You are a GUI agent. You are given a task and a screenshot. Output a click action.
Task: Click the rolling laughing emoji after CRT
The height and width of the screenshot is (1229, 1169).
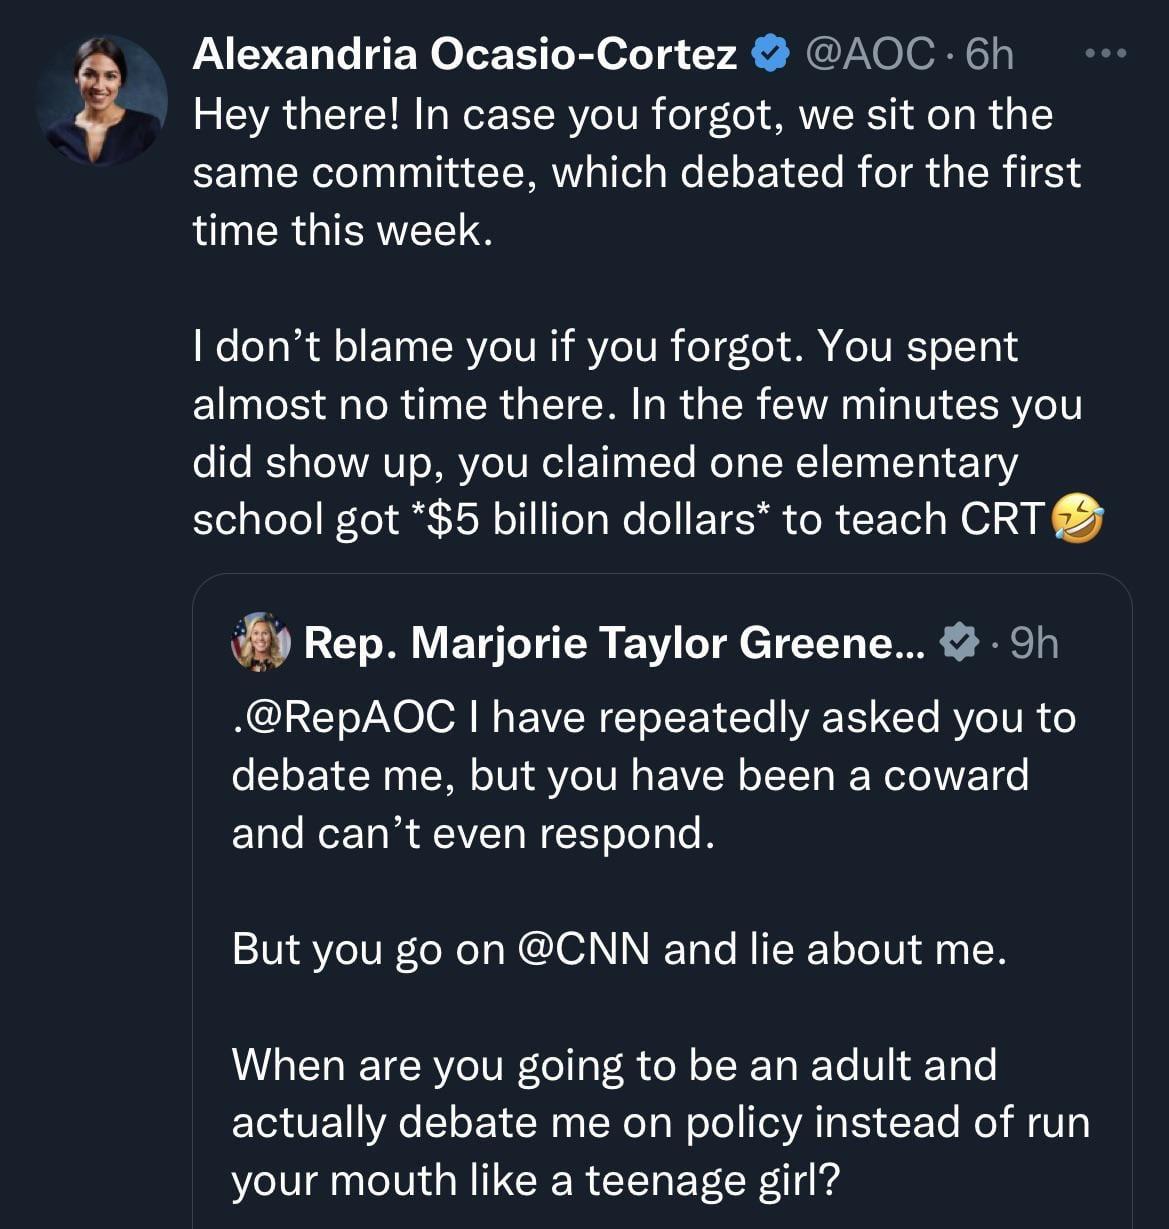[x=1077, y=519]
